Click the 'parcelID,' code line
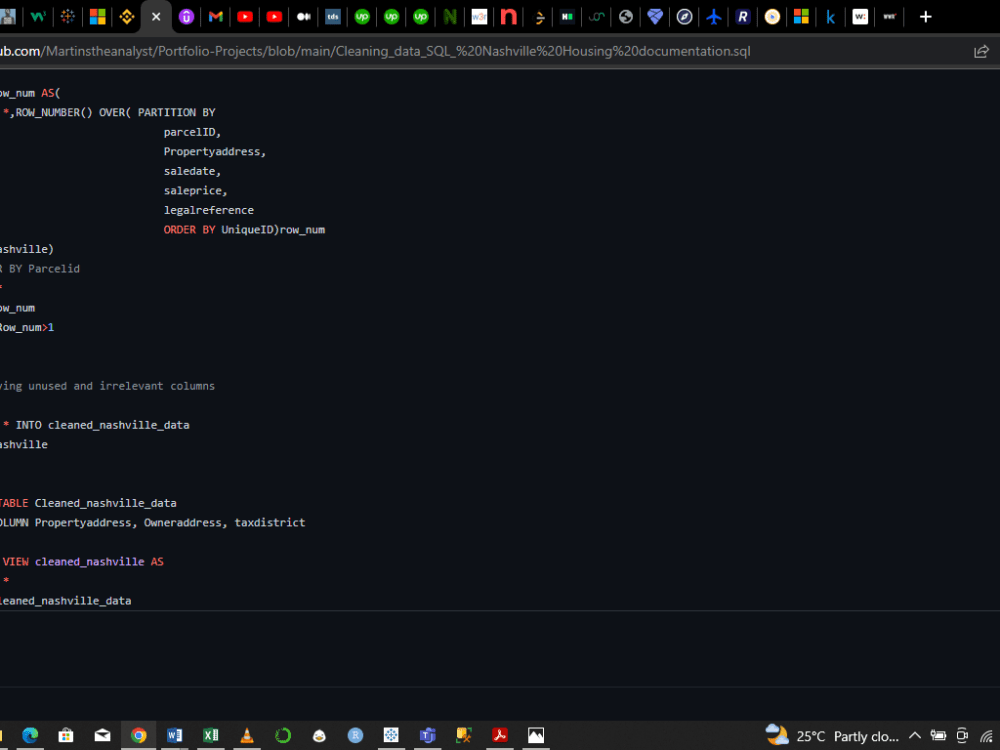This screenshot has width=1000, height=750. [x=192, y=132]
